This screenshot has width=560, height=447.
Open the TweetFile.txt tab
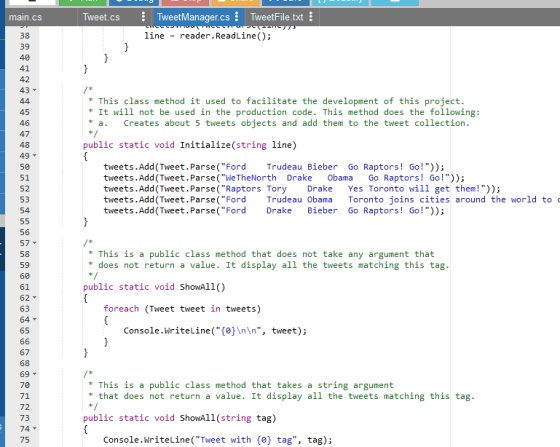(277, 17)
